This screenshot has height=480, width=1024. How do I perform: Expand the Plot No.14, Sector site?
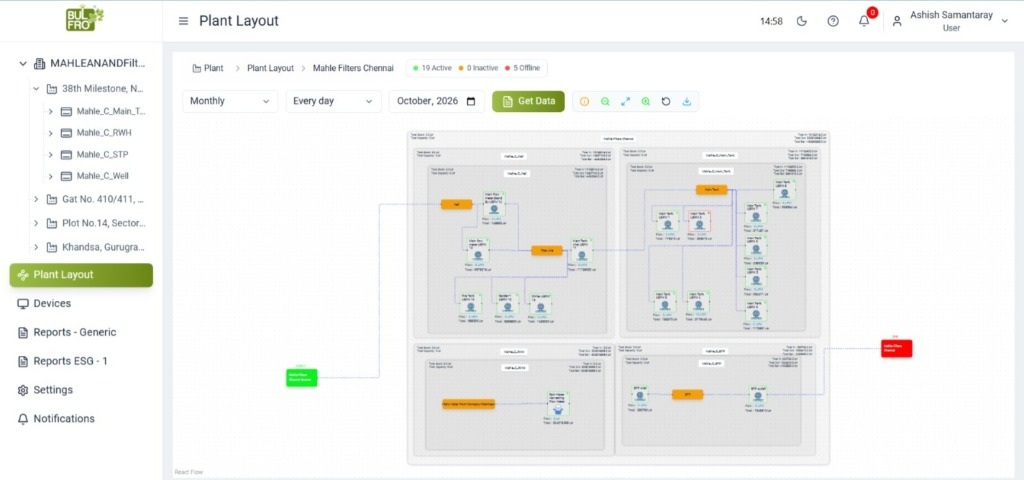(x=37, y=223)
